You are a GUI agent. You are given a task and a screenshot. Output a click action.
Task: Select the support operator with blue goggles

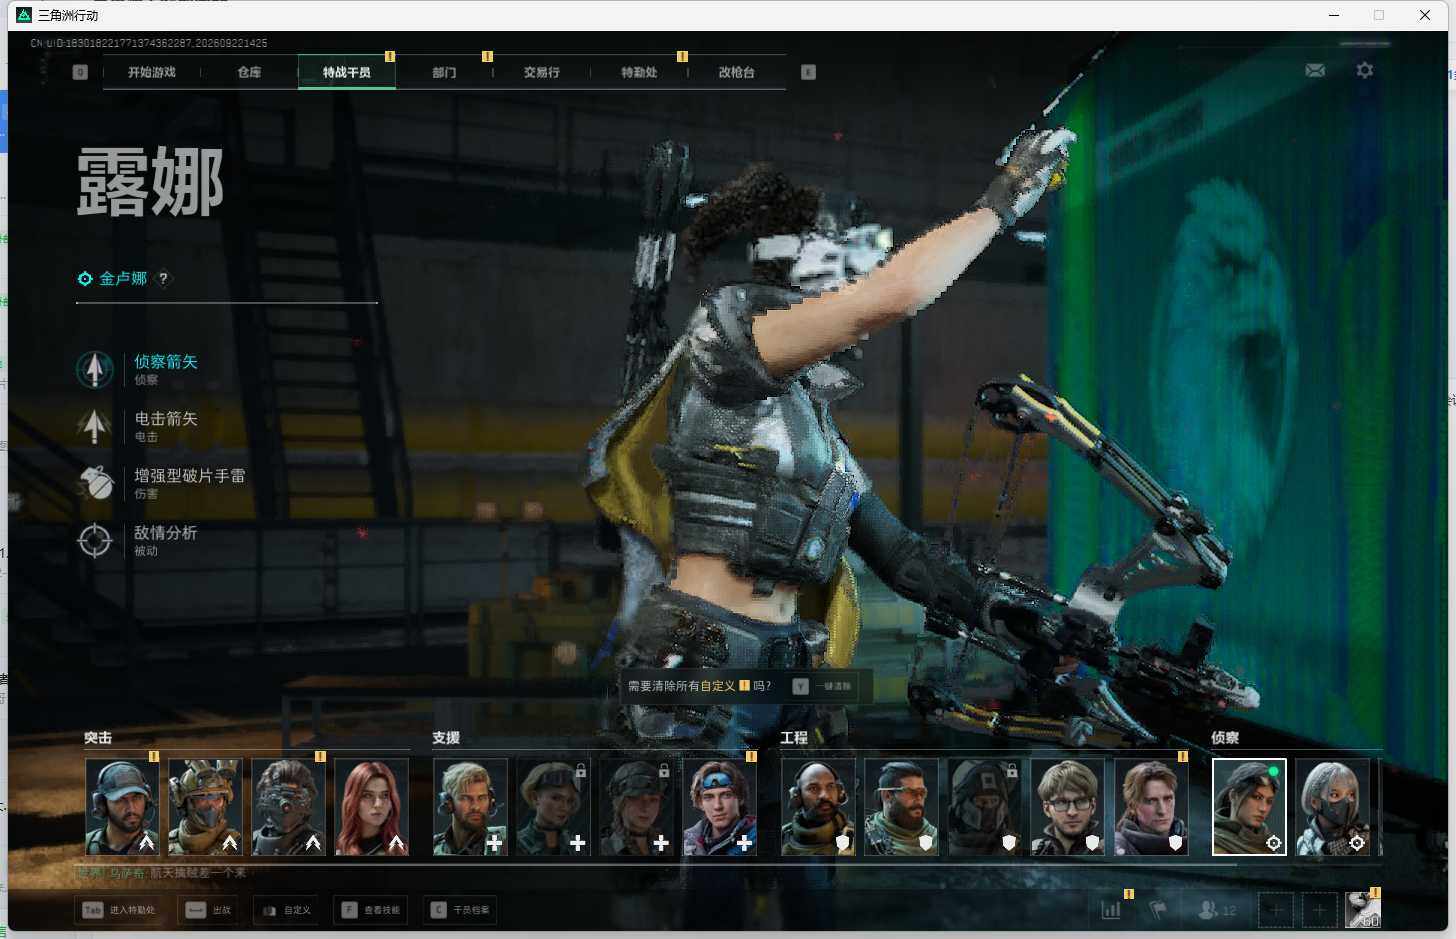(720, 807)
